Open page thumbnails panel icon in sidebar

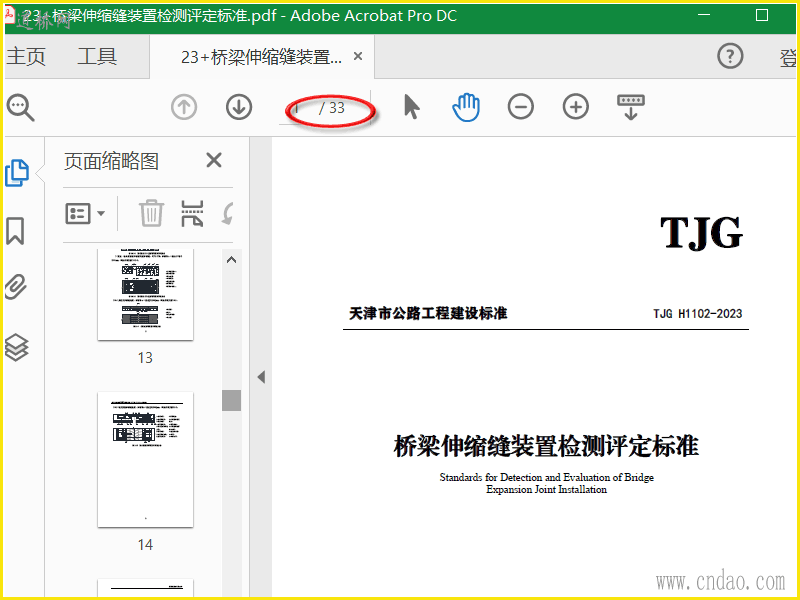tap(17, 173)
